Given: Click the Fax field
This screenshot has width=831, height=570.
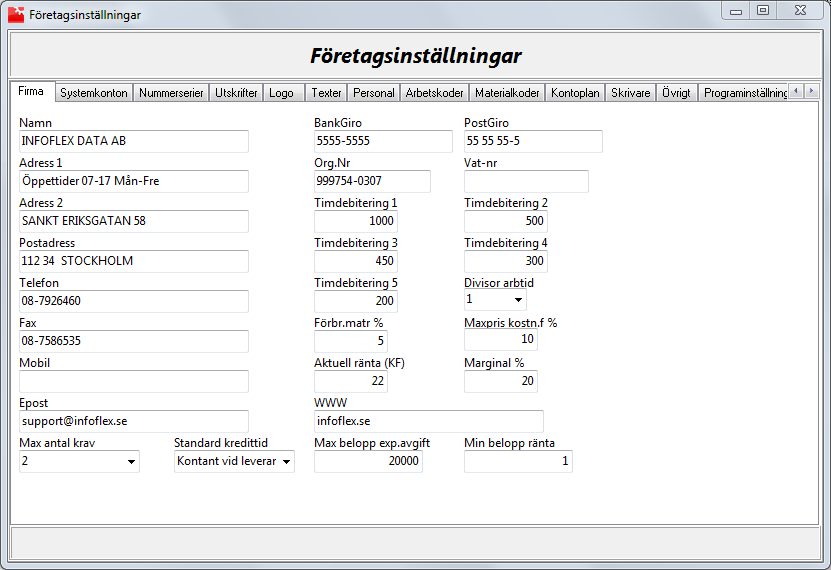Looking at the screenshot, I should point(134,341).
